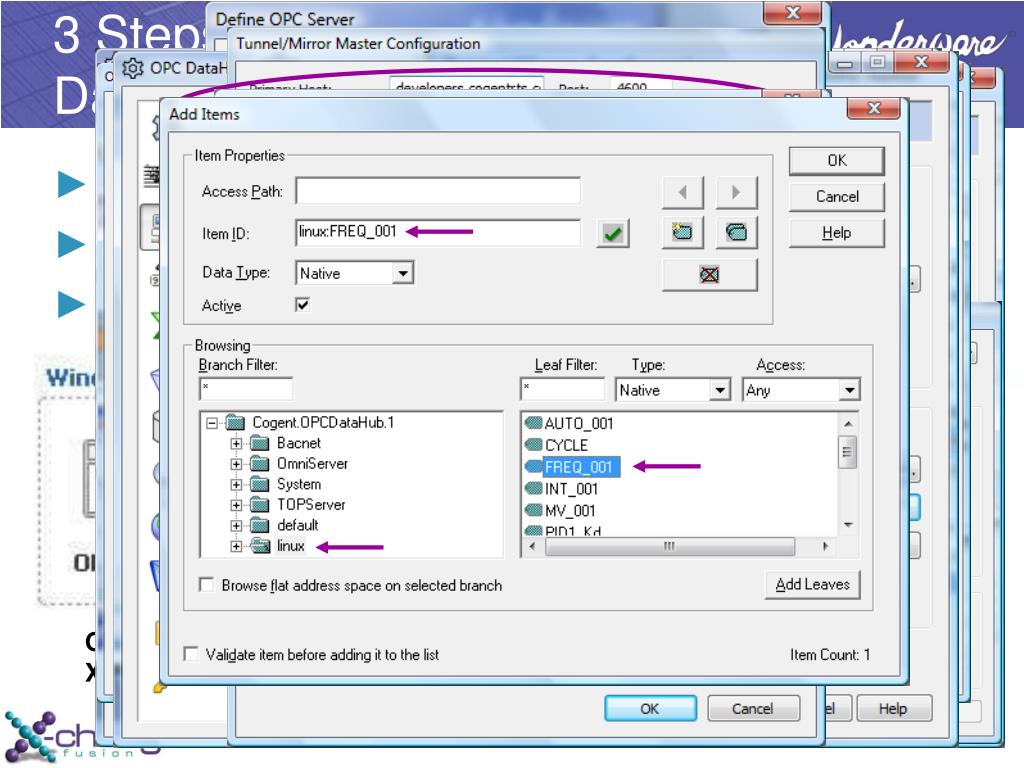Image resolution: width=1024 pixels, height=768 pixels.
Task: Click the new item tag icon button
Action: [x=736, y=232]
